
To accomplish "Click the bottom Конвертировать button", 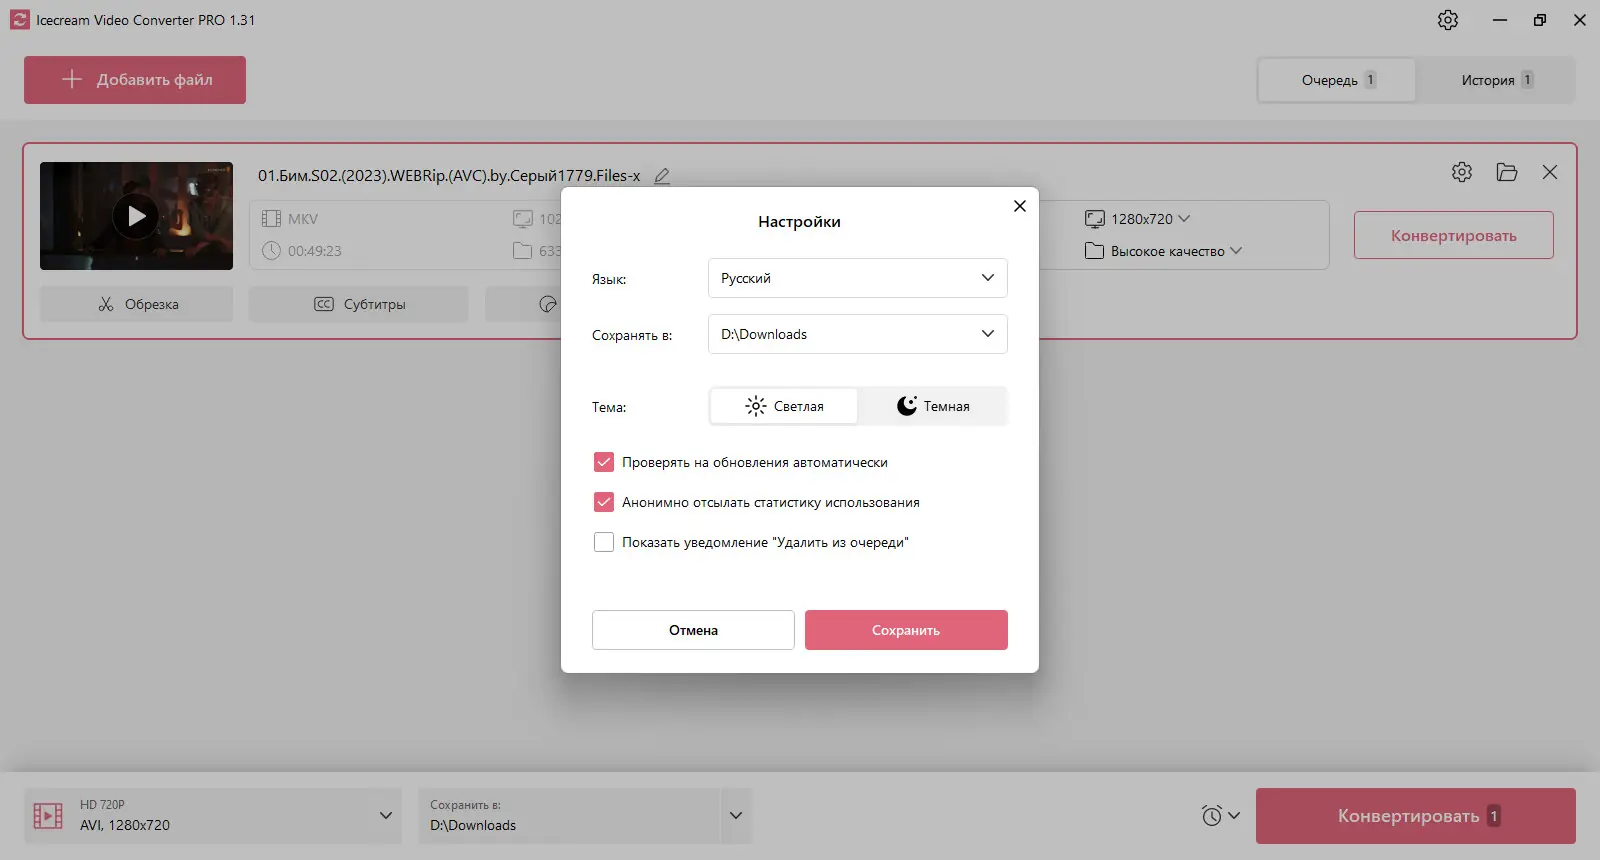I will click(1416, 816).
